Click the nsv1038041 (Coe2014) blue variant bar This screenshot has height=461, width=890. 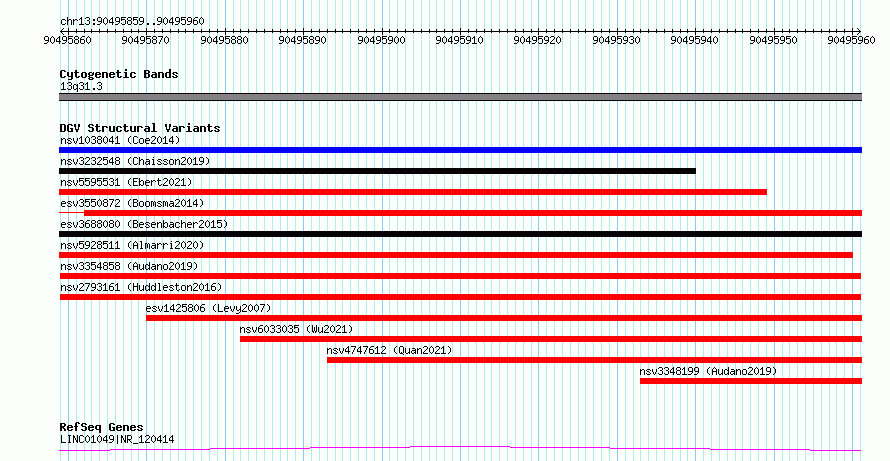point(460,150)
